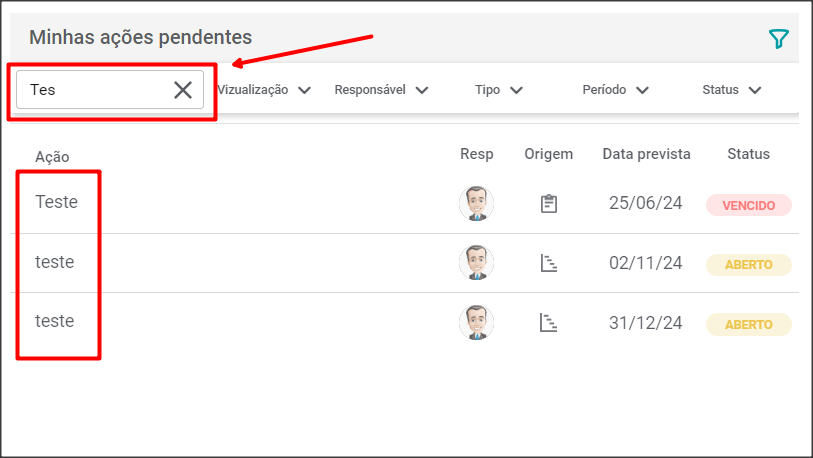Click the teal filter funnel icon

tap(778, 39)
